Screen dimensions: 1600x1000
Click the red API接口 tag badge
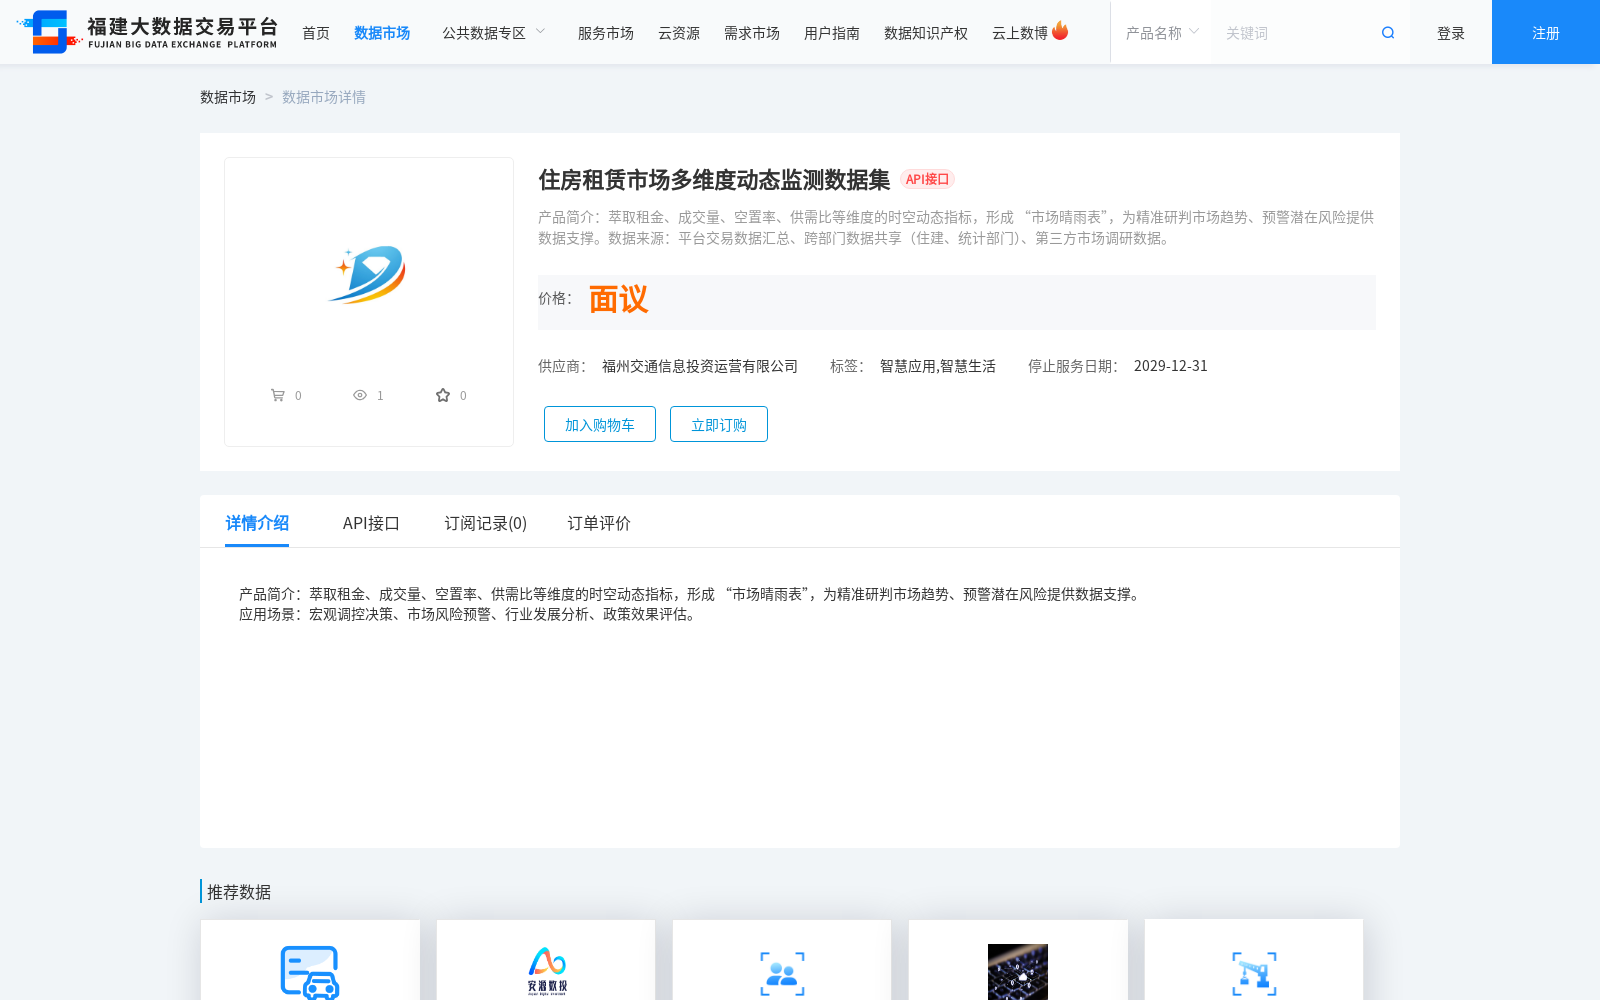pyautogui.click(x=927, y=179)
